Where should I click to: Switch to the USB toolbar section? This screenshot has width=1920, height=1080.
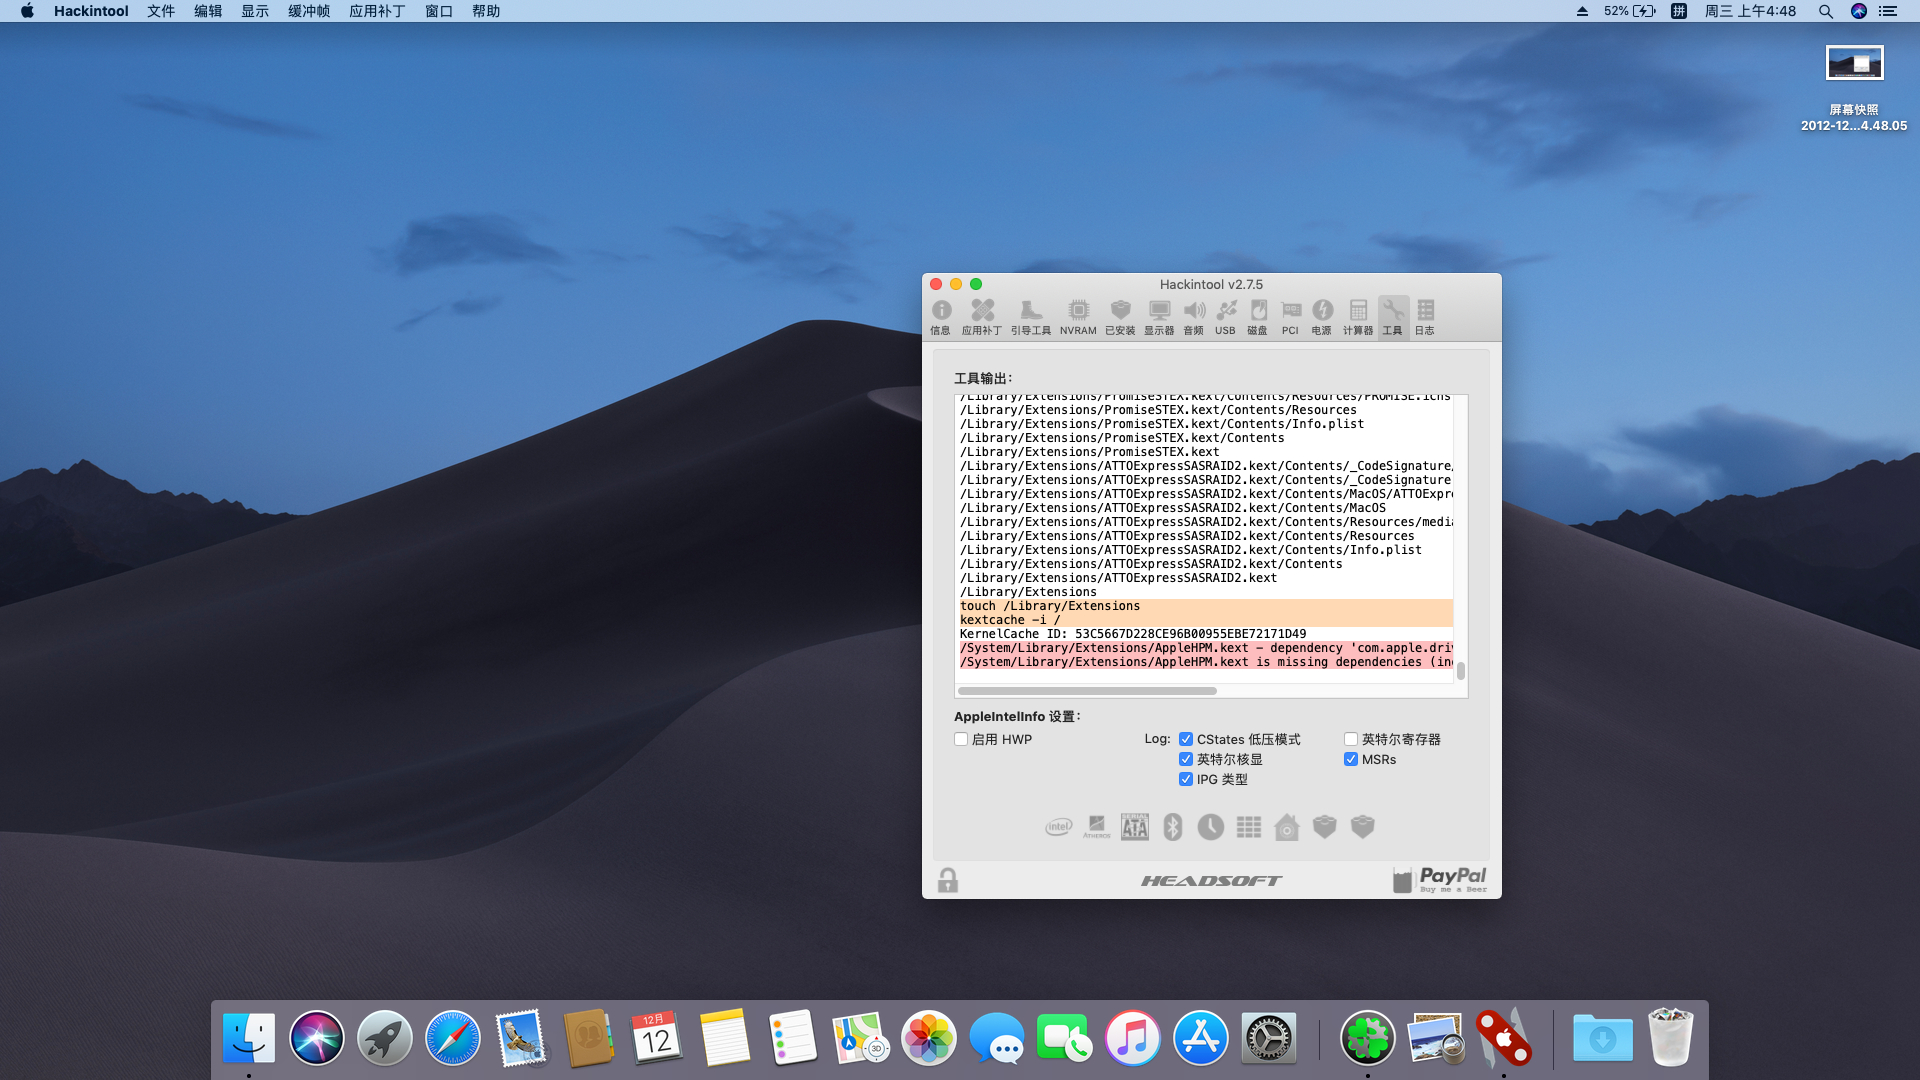[1225, 317]
